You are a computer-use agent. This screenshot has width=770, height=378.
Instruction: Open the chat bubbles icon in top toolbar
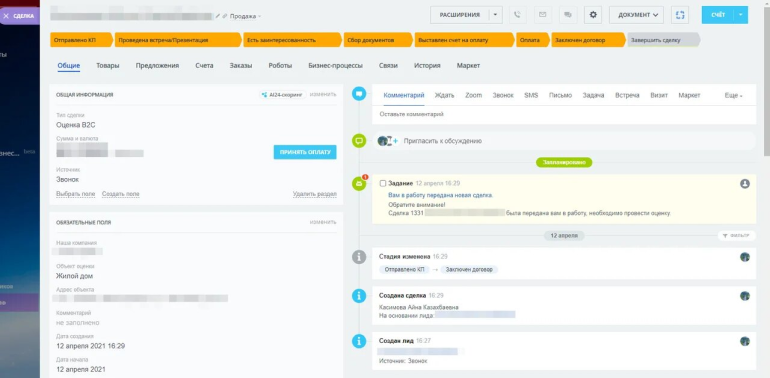click(x=568, y=15)
